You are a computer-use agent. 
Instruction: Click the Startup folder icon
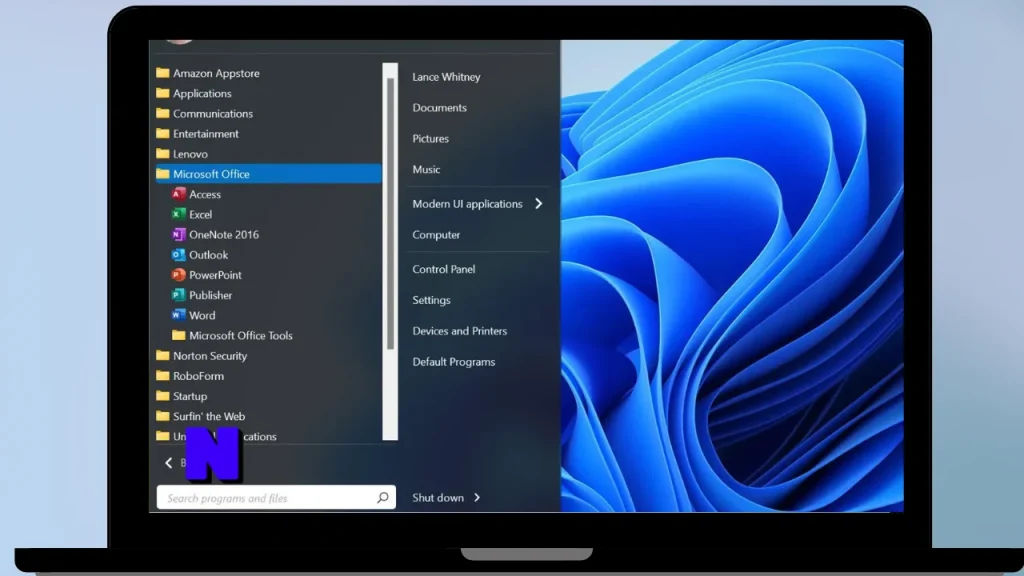(x=163, y=396)
